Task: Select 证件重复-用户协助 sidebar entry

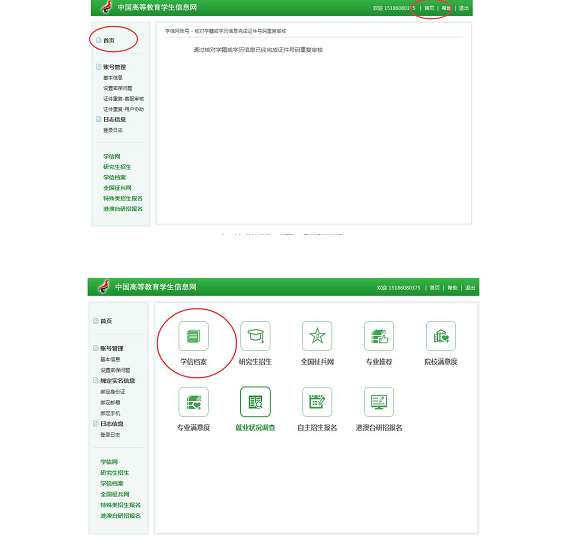Action: [123, 109]
